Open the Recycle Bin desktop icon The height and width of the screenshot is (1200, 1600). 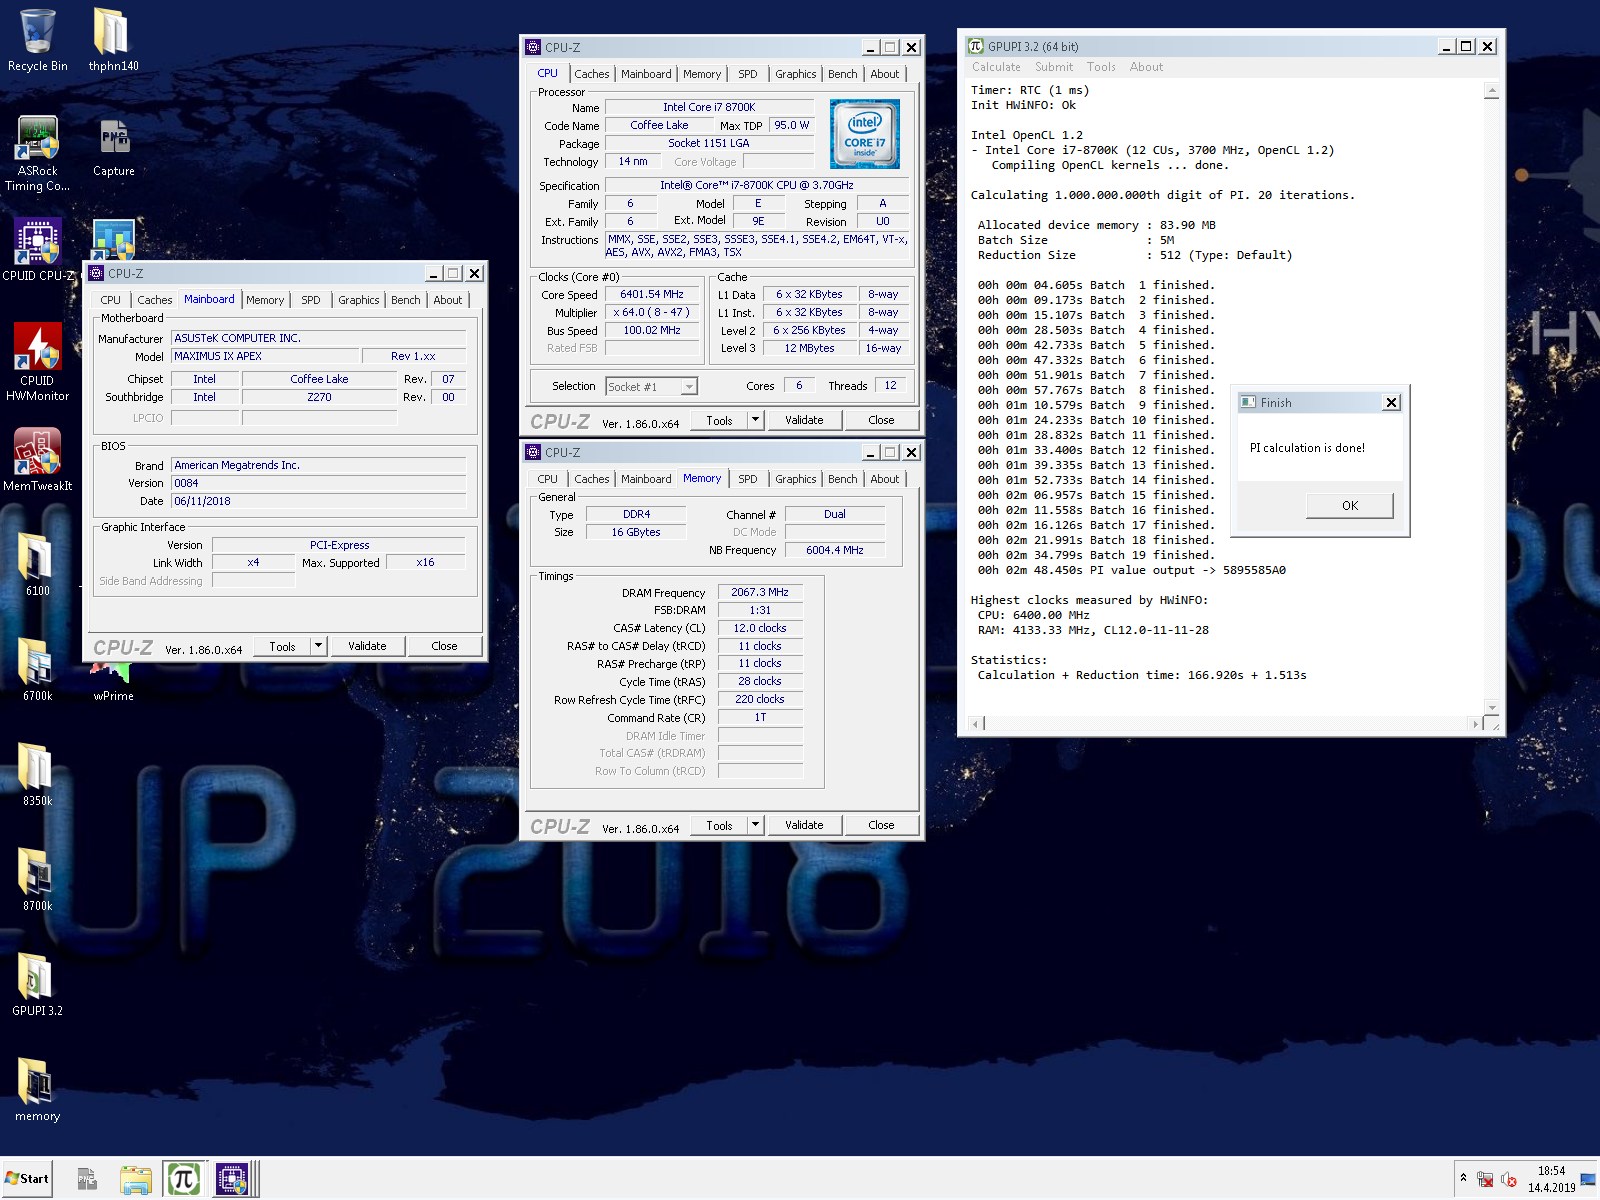(x=37, y=40)
